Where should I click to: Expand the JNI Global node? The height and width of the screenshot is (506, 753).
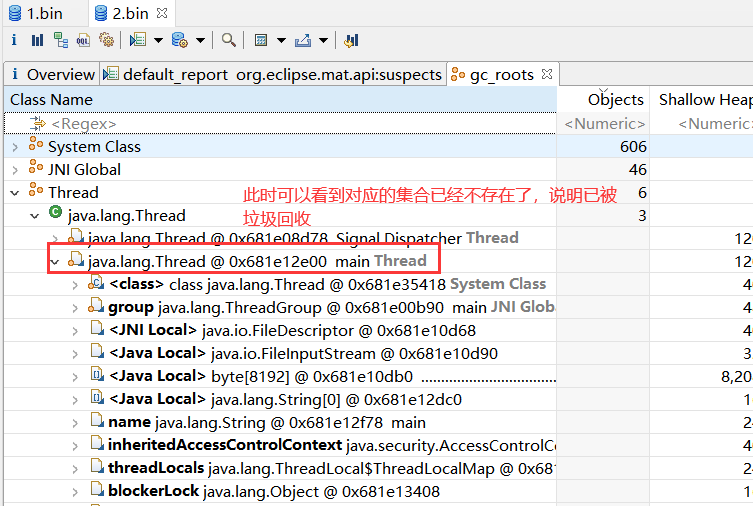click(15, 170)
